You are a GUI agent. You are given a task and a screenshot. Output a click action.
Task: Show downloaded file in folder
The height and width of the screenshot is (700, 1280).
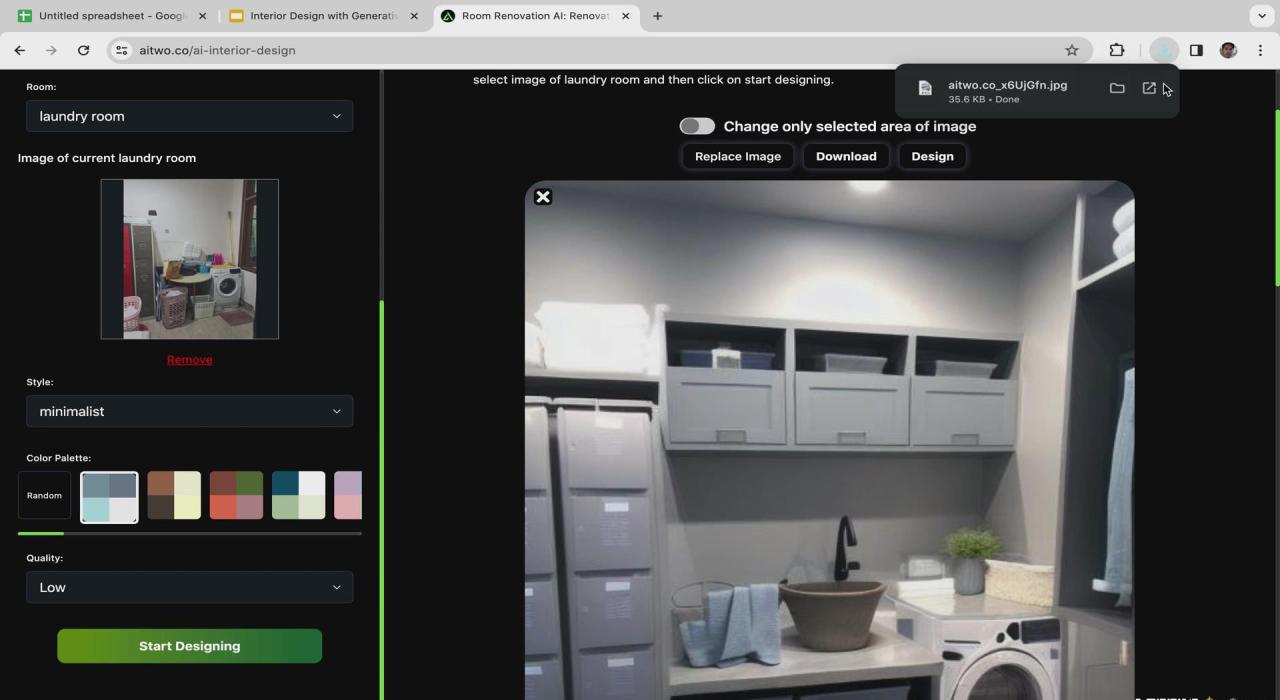point(1117,88)
